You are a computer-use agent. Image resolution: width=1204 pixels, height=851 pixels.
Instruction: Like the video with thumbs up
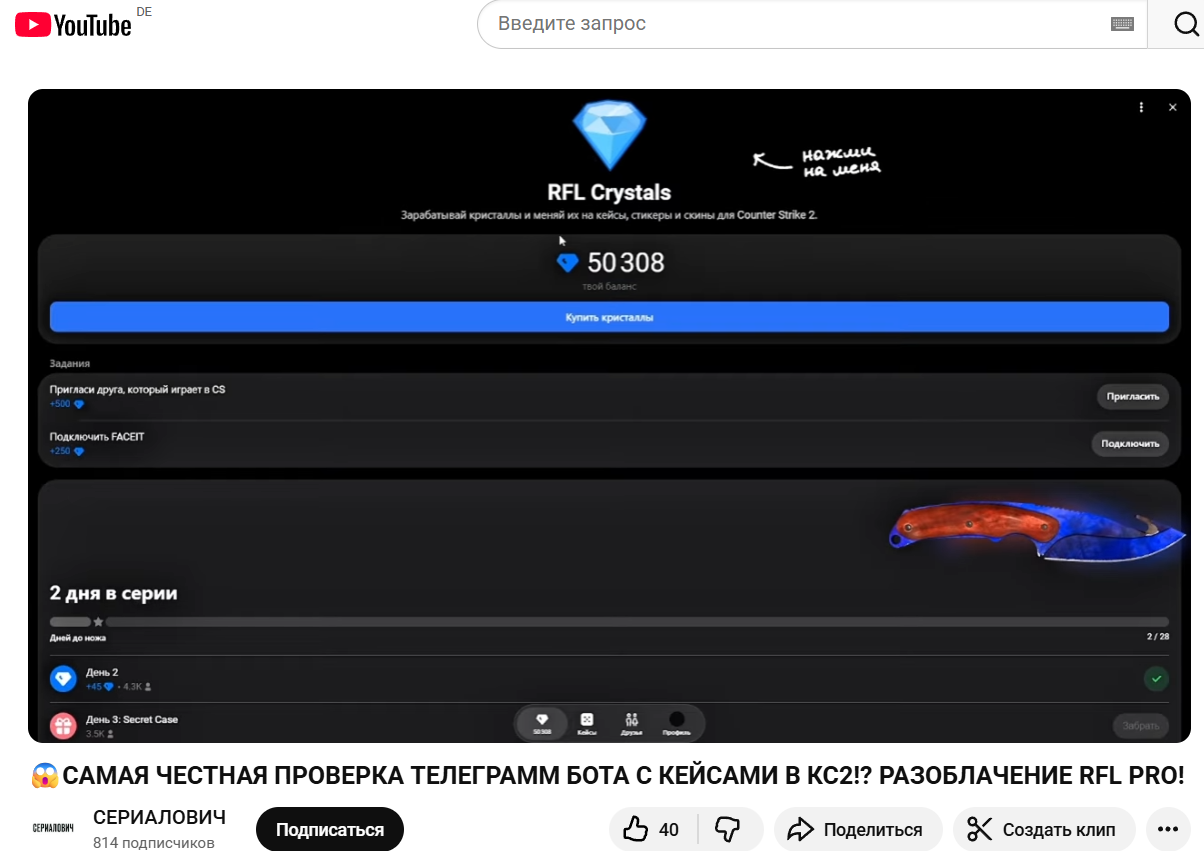[651, 829]
